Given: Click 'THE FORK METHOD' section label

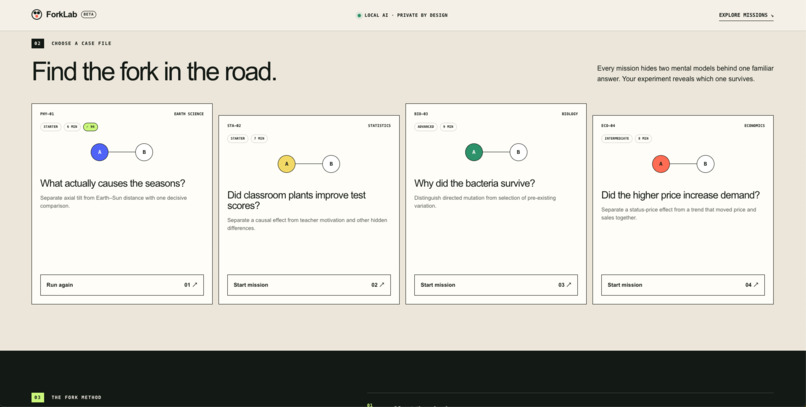Looking at the screenshot, I should pyautogui.click(x=76, y=397).
